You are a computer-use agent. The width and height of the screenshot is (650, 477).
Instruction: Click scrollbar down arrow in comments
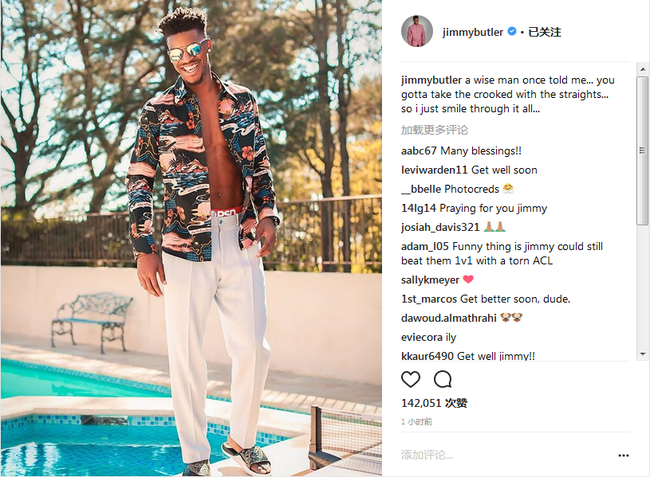(x=643, y=354)
